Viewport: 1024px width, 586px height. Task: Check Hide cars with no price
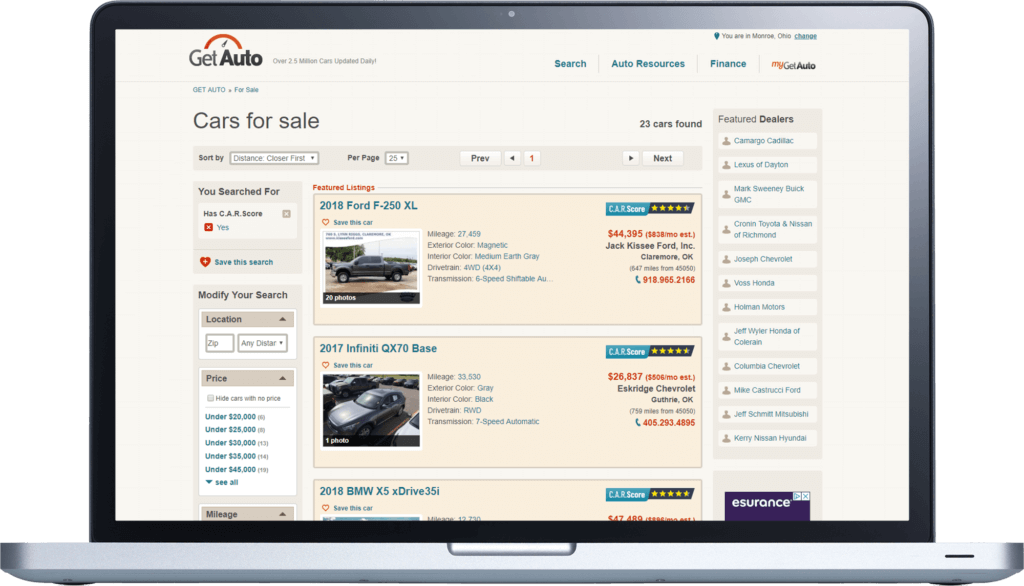[210, 398]
